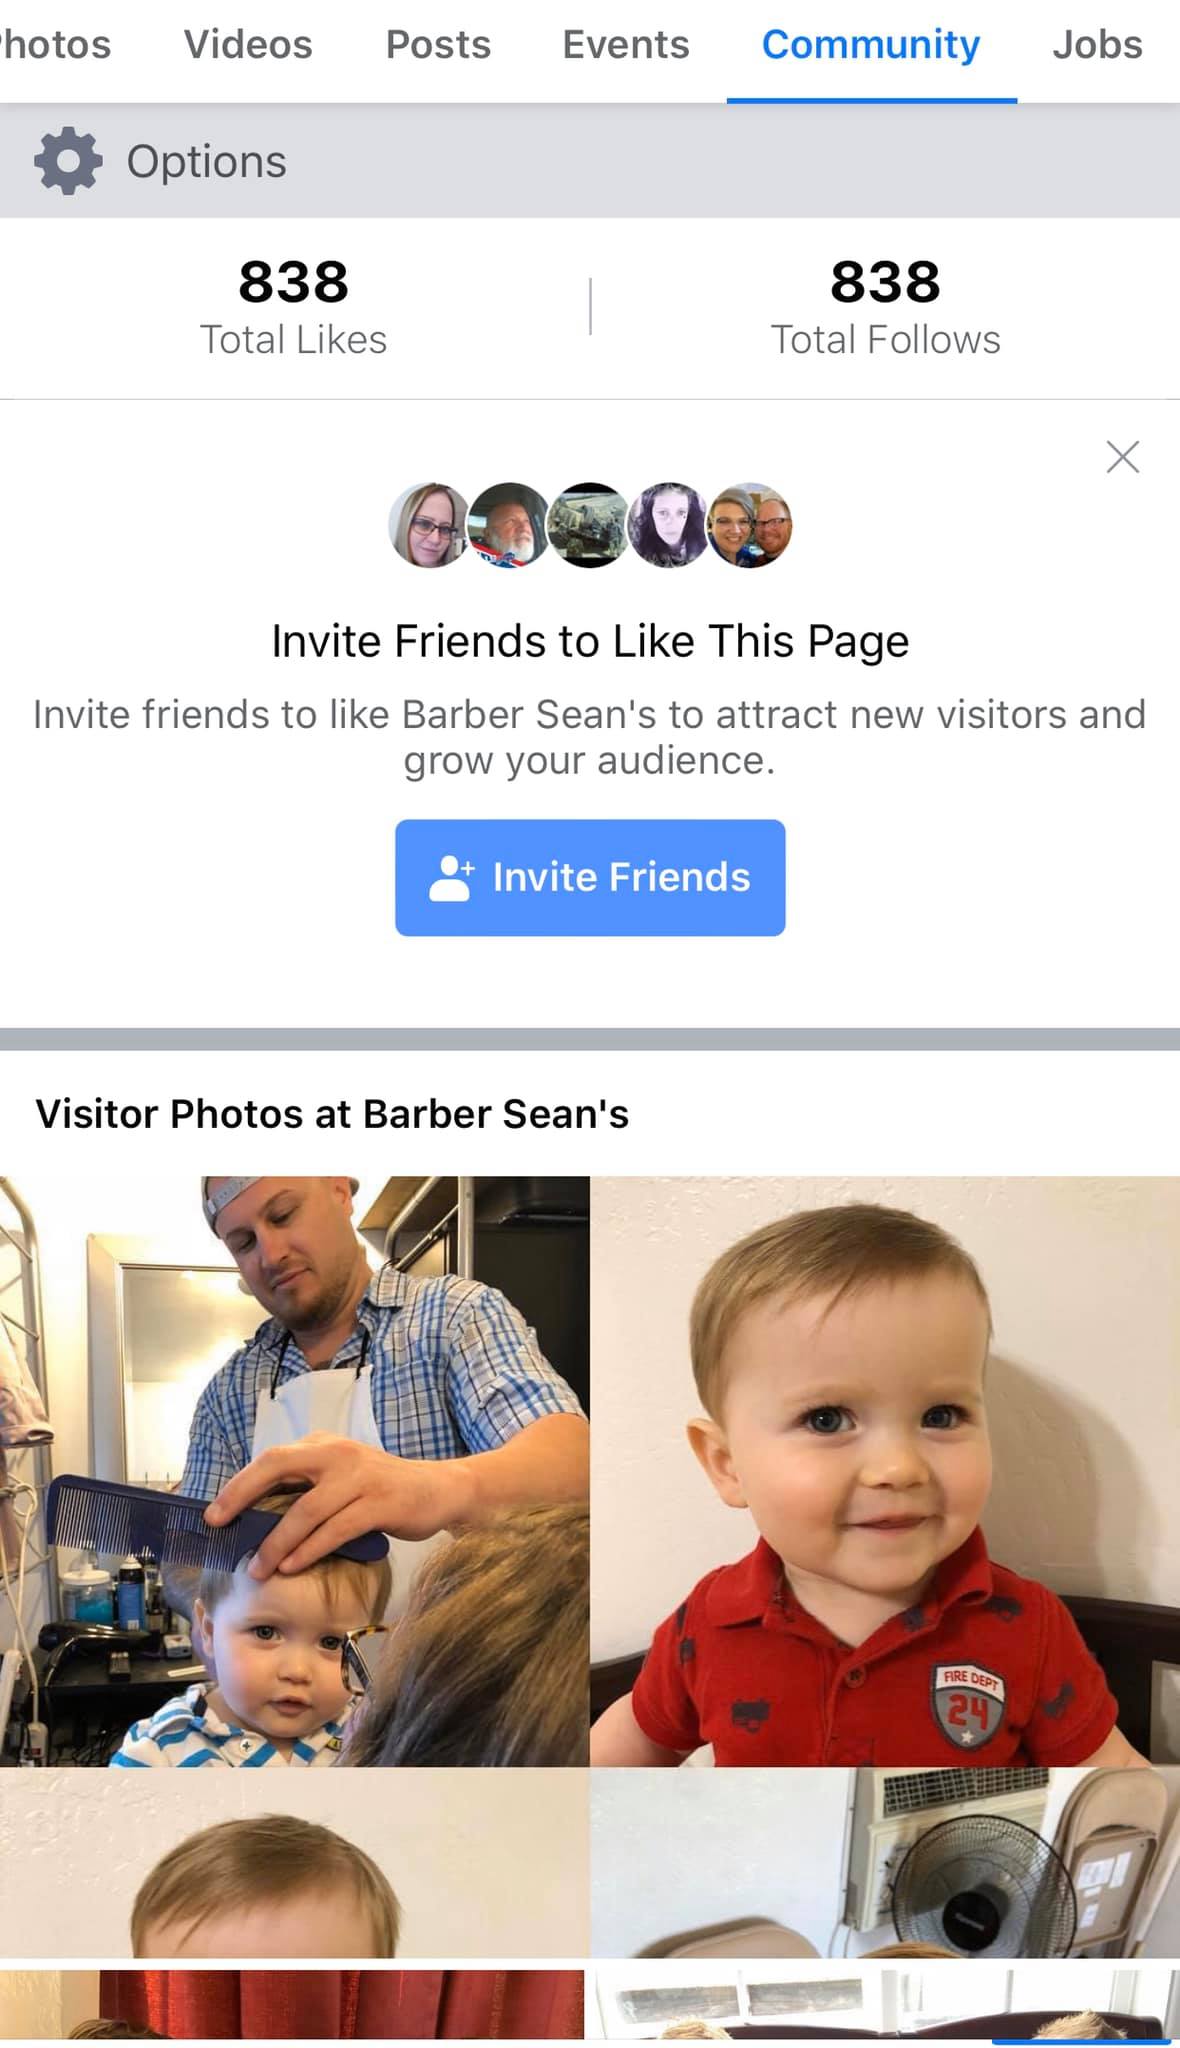Switch to the Posts tab

[438, 45]
